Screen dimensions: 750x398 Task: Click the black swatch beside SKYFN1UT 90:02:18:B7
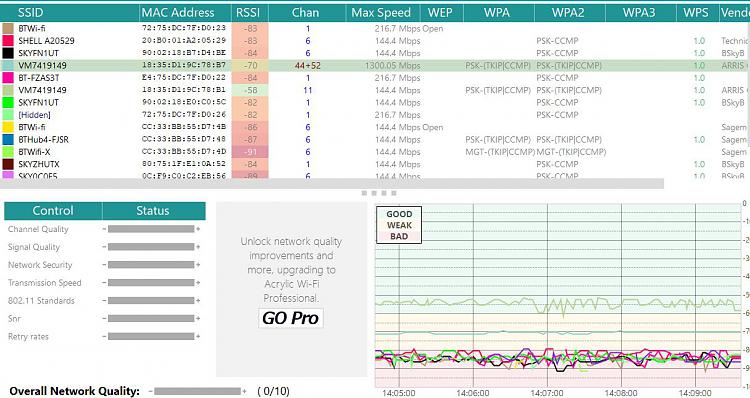coord(8,53)
